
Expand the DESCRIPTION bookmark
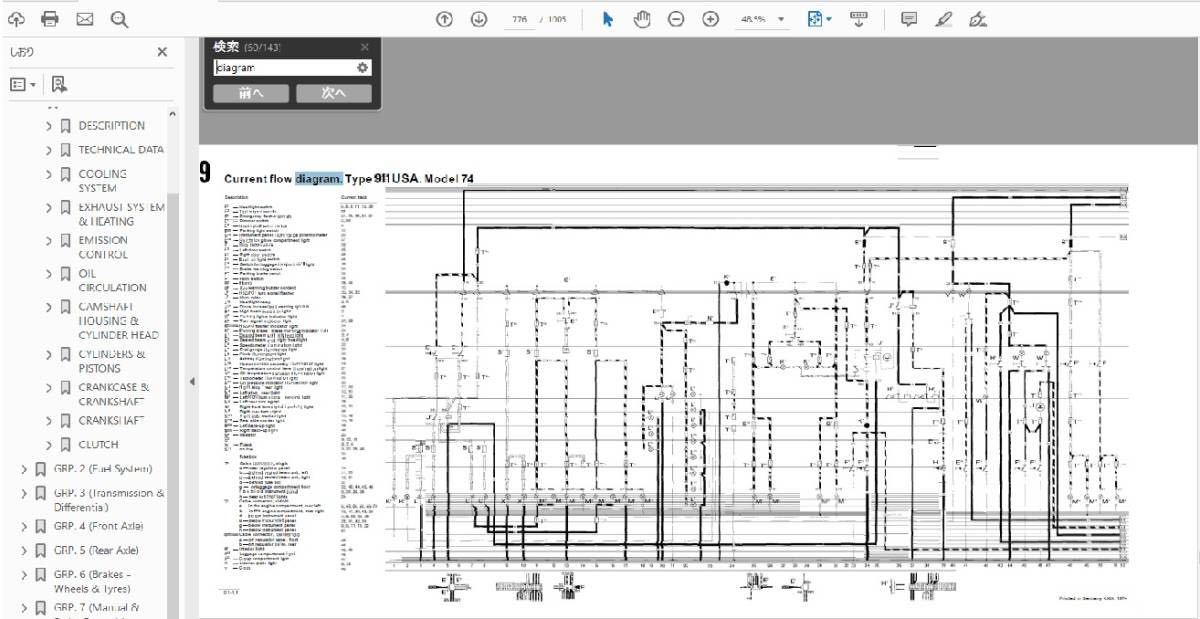(48, 126)
